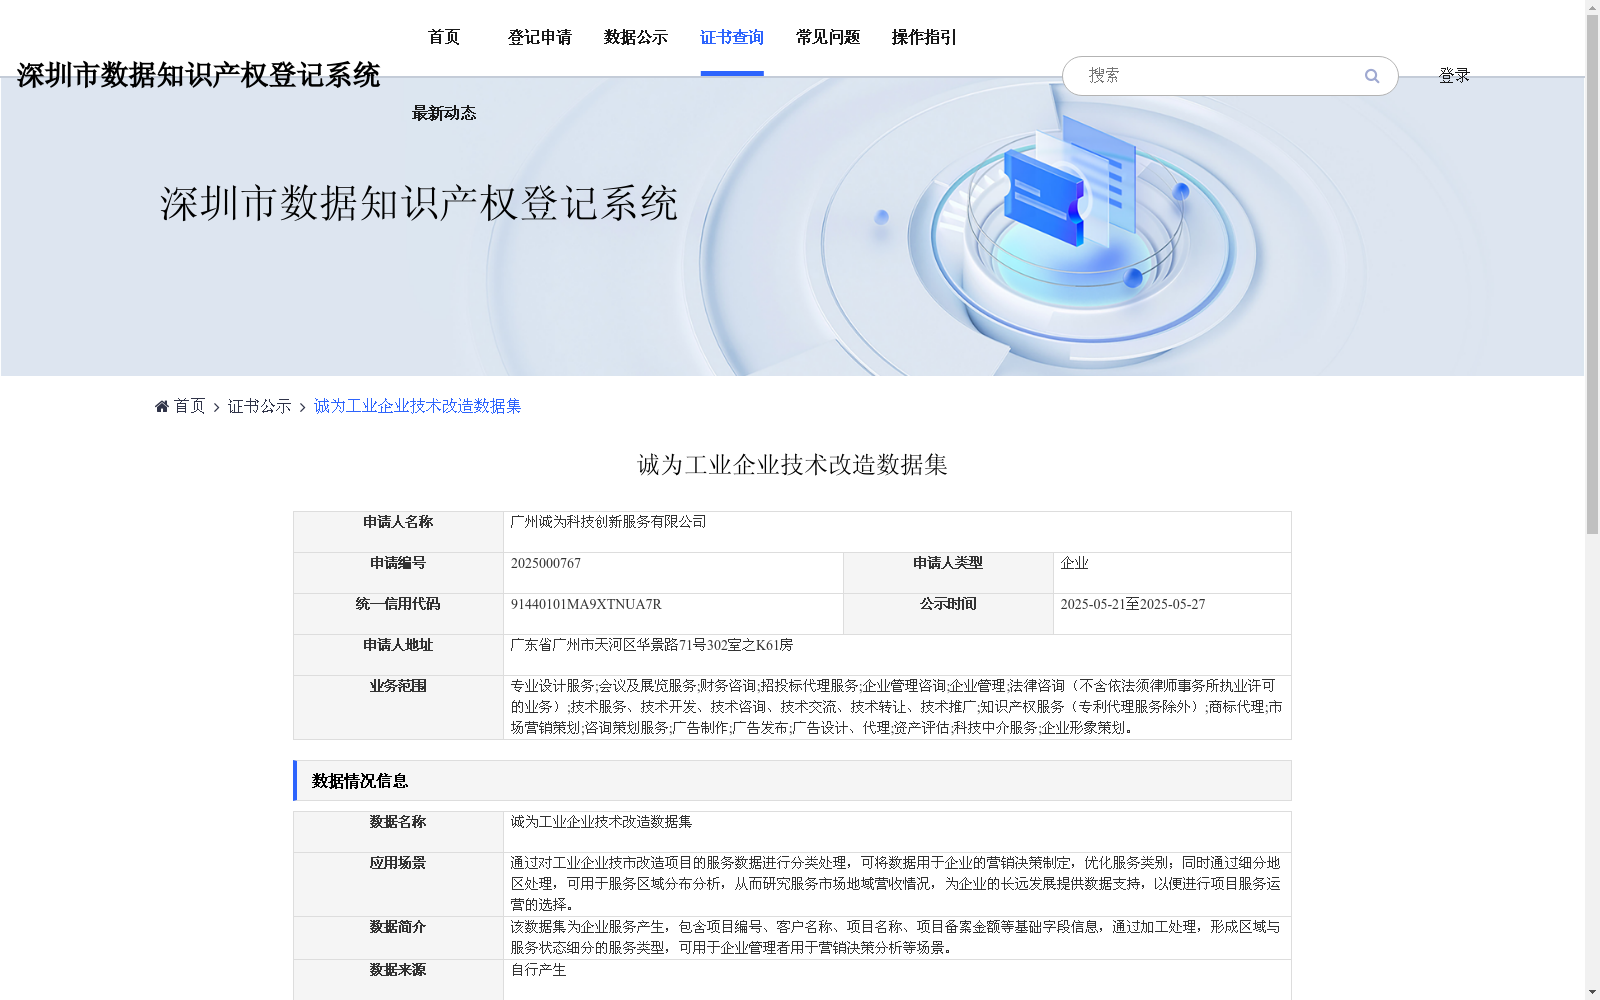Click the 申请人类型 label cell

coord(948,573)
